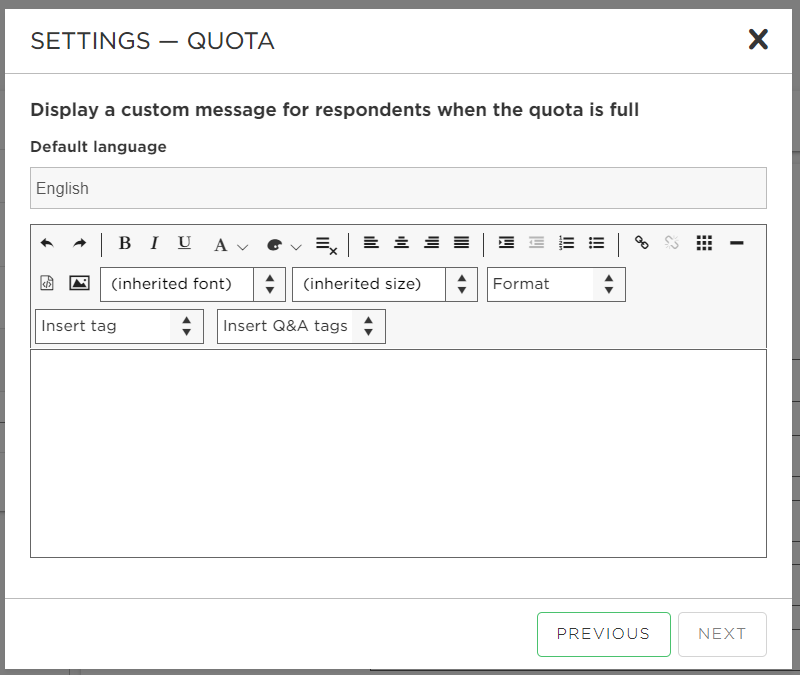Insert a numbered list

[566, 243]
